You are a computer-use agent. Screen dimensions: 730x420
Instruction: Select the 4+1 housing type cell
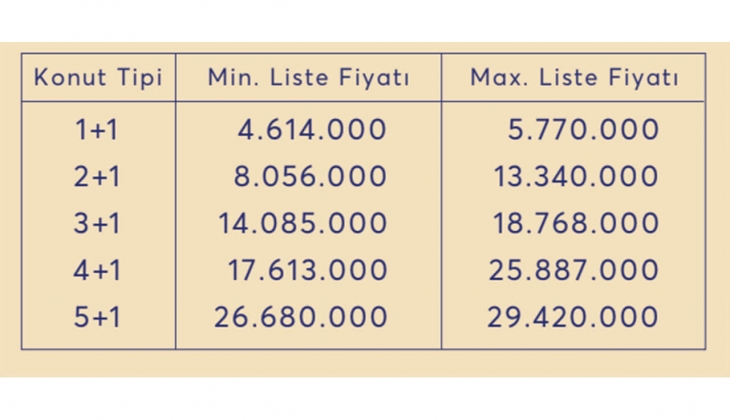coord(98,271)
